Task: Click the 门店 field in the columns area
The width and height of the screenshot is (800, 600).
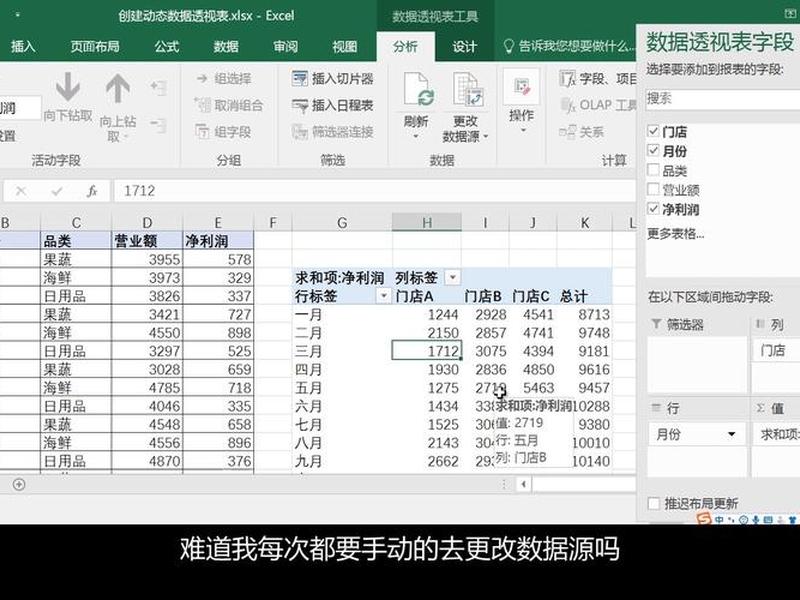Action: (x=776, y=351)
